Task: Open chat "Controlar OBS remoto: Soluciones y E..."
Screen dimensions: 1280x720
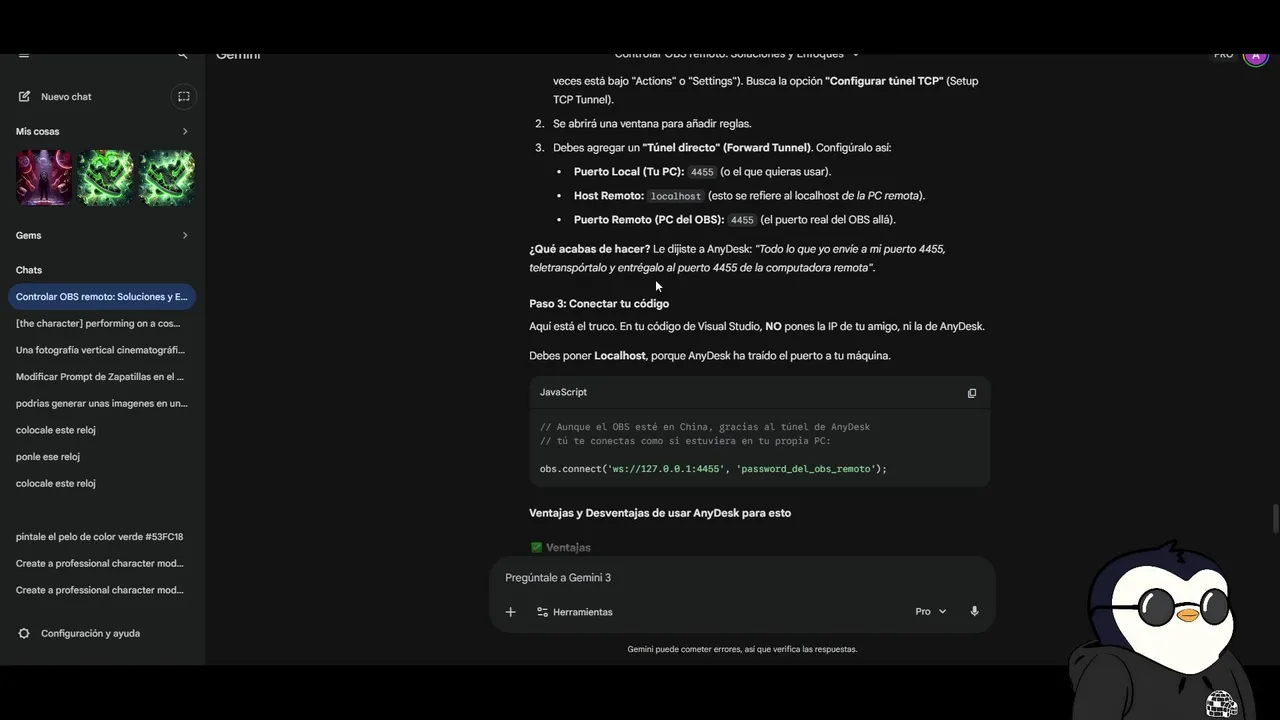Action: point(101,297)
